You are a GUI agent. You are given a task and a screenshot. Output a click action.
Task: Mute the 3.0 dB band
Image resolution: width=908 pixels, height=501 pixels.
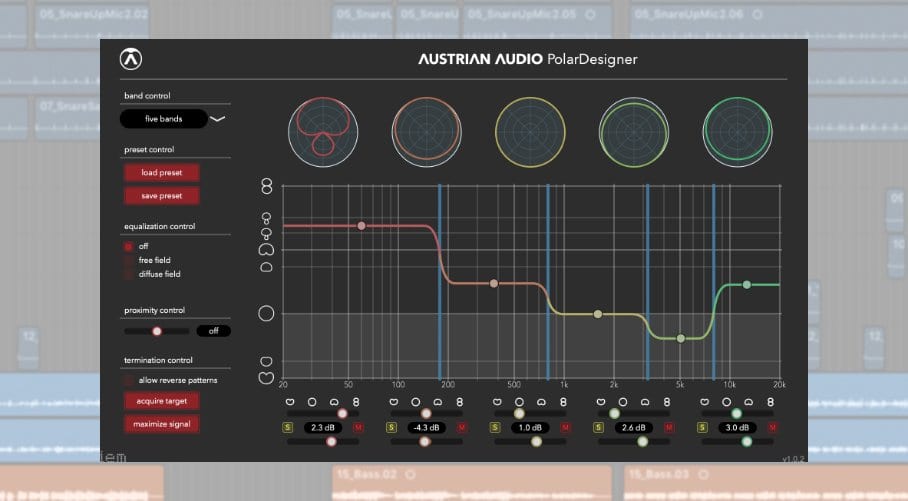[x=772, y=427]
